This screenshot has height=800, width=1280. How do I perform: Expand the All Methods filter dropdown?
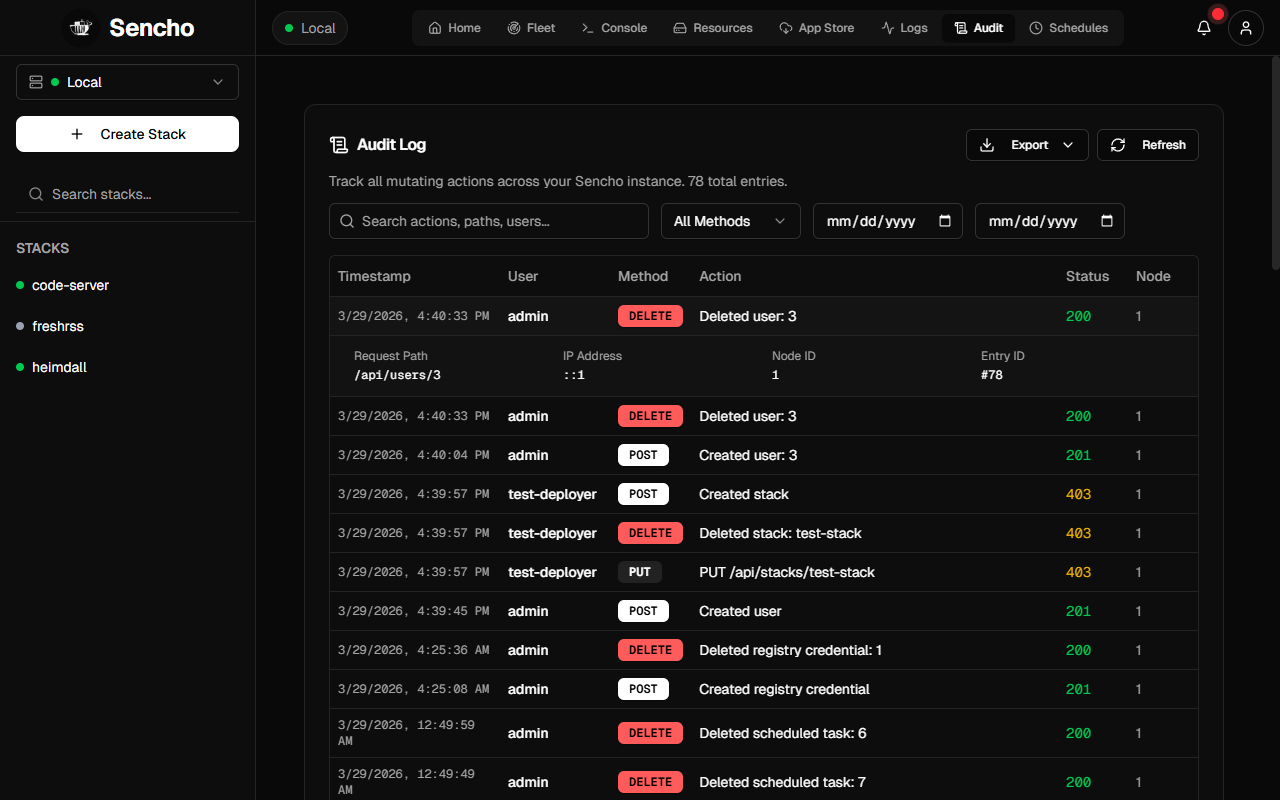[731, 221]
